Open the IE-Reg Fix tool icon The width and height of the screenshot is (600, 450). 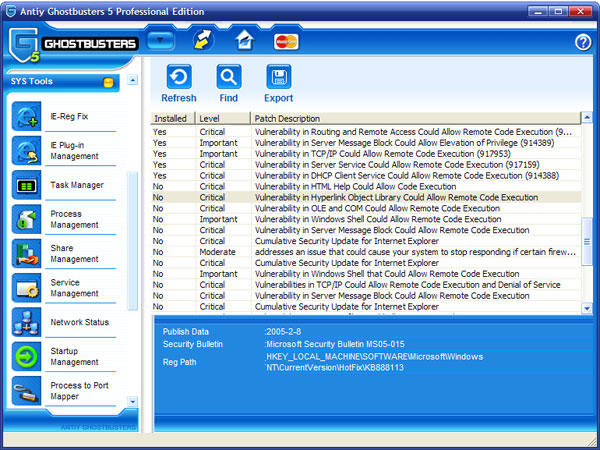26,116
